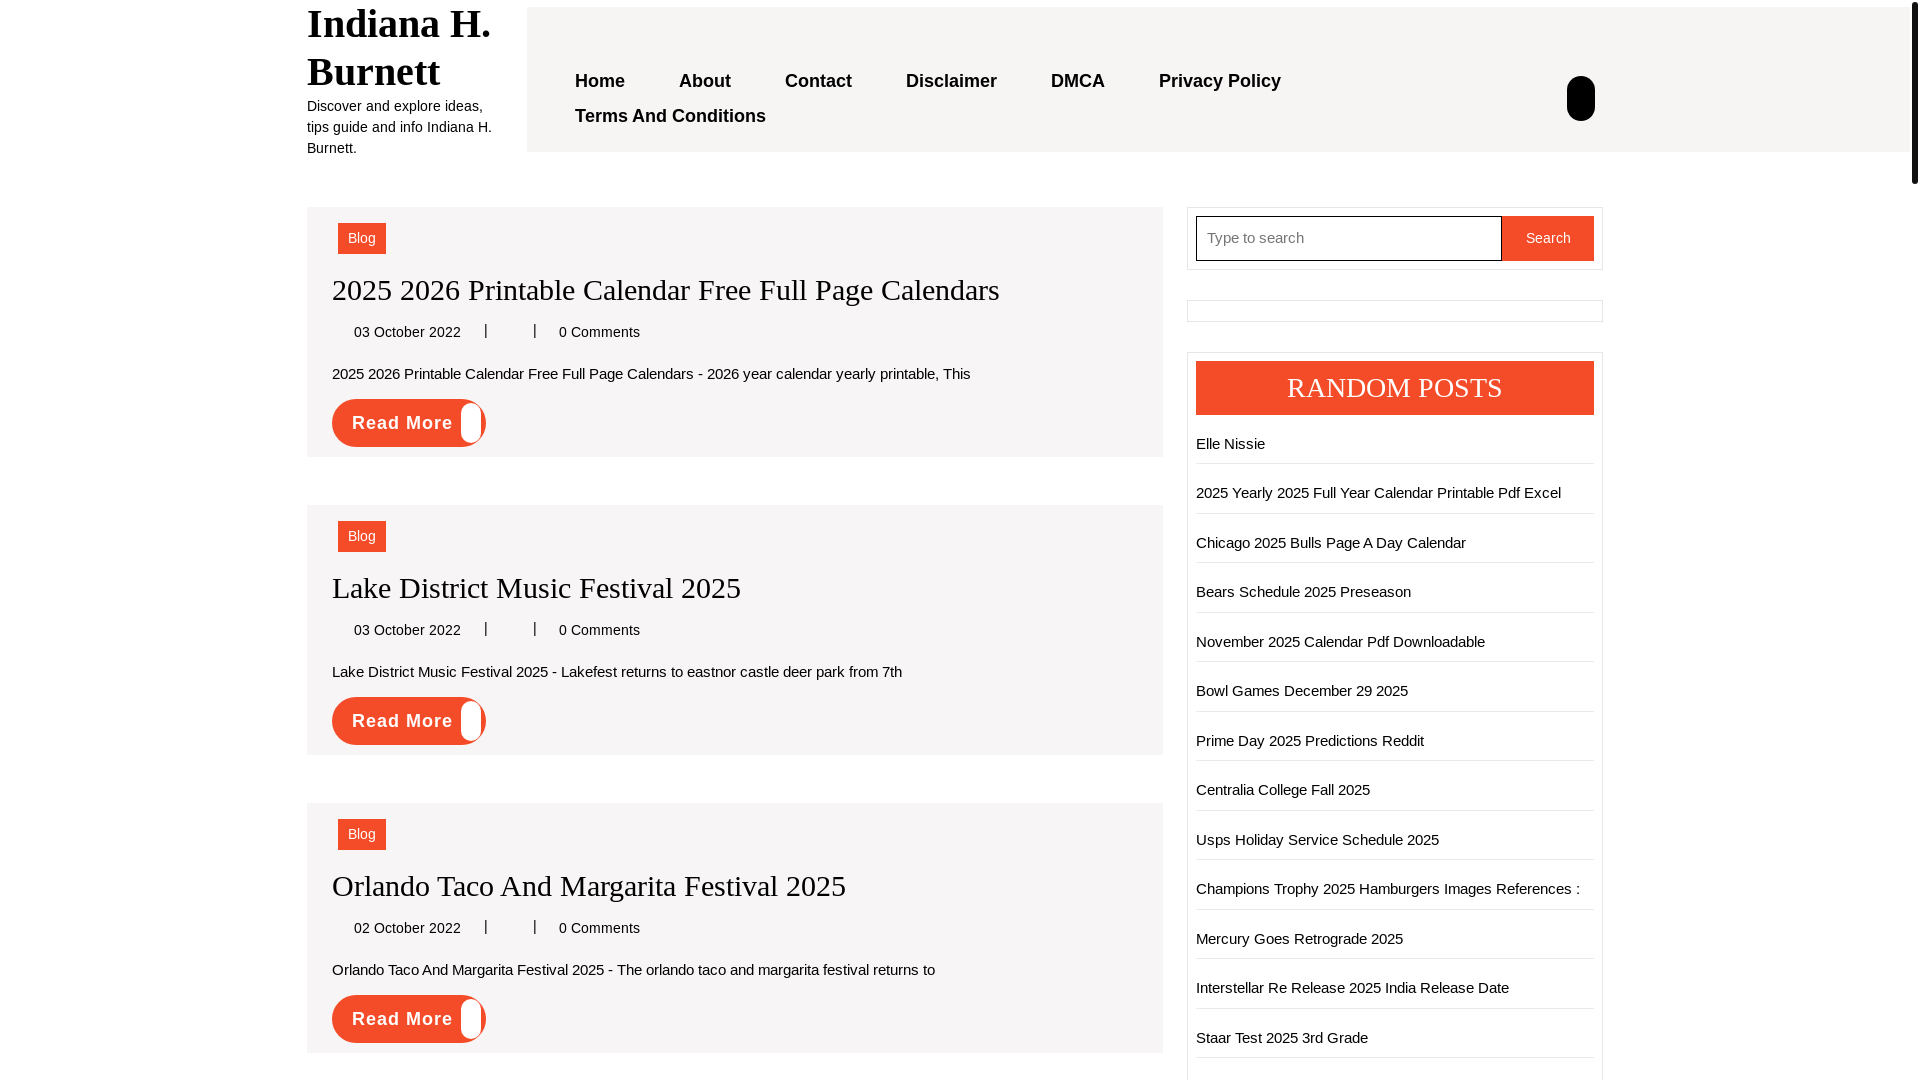
Task: Open the Privacy Policy page
Action: (1220, 81)
